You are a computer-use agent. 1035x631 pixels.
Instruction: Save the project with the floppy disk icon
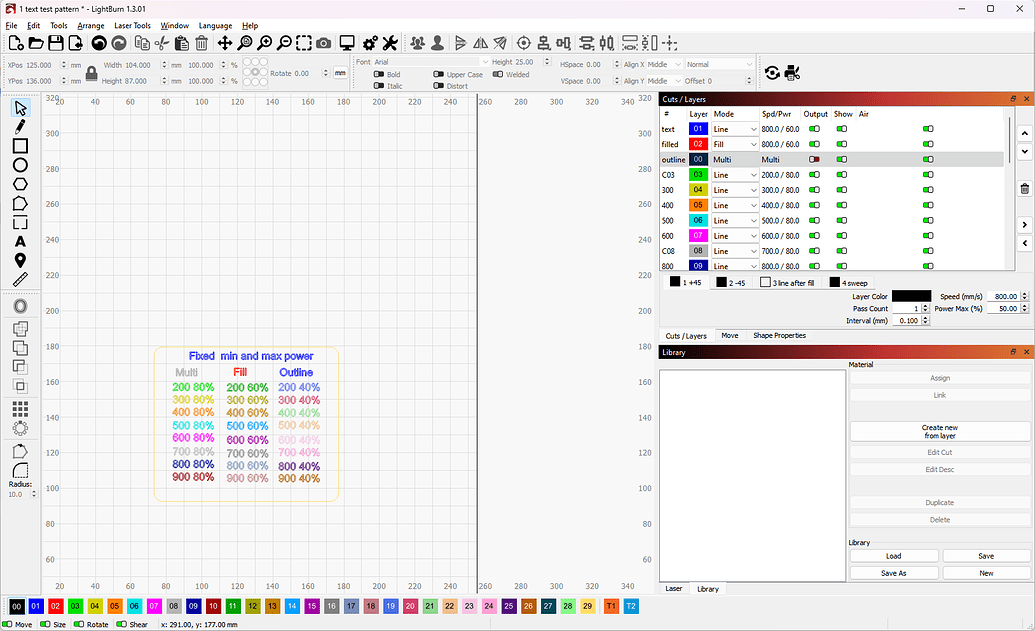tap(56, 44)
